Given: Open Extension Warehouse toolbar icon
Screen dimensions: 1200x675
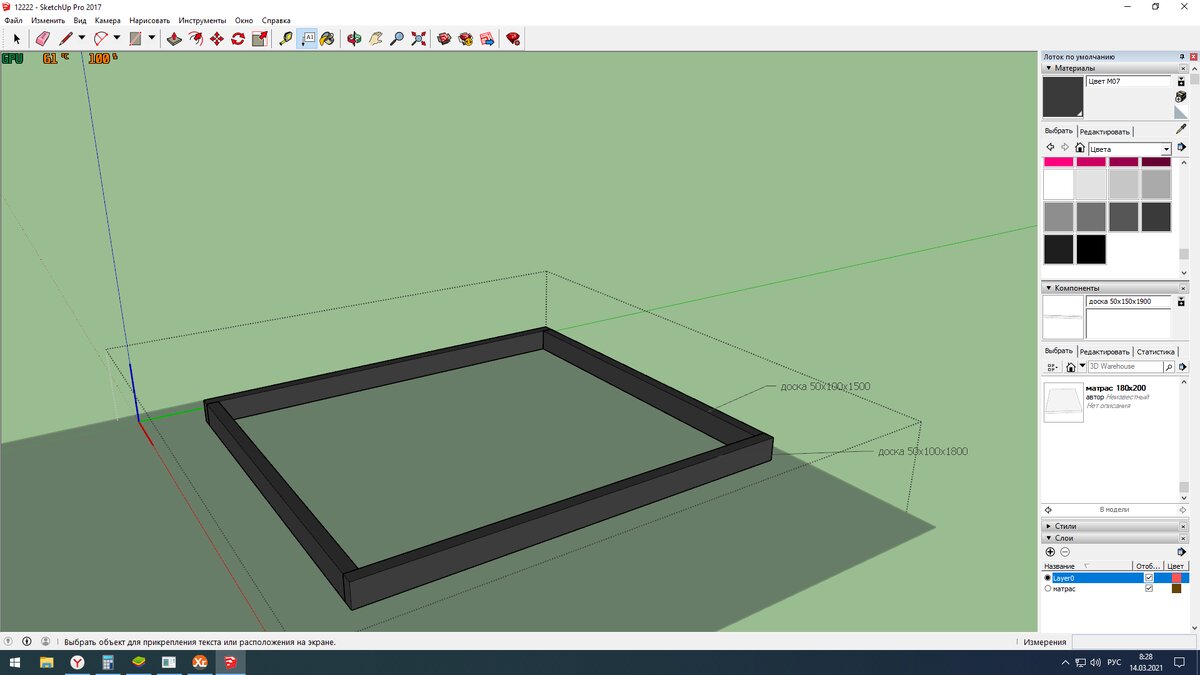Looking at the screenshot, I should (x=466, y=39).
